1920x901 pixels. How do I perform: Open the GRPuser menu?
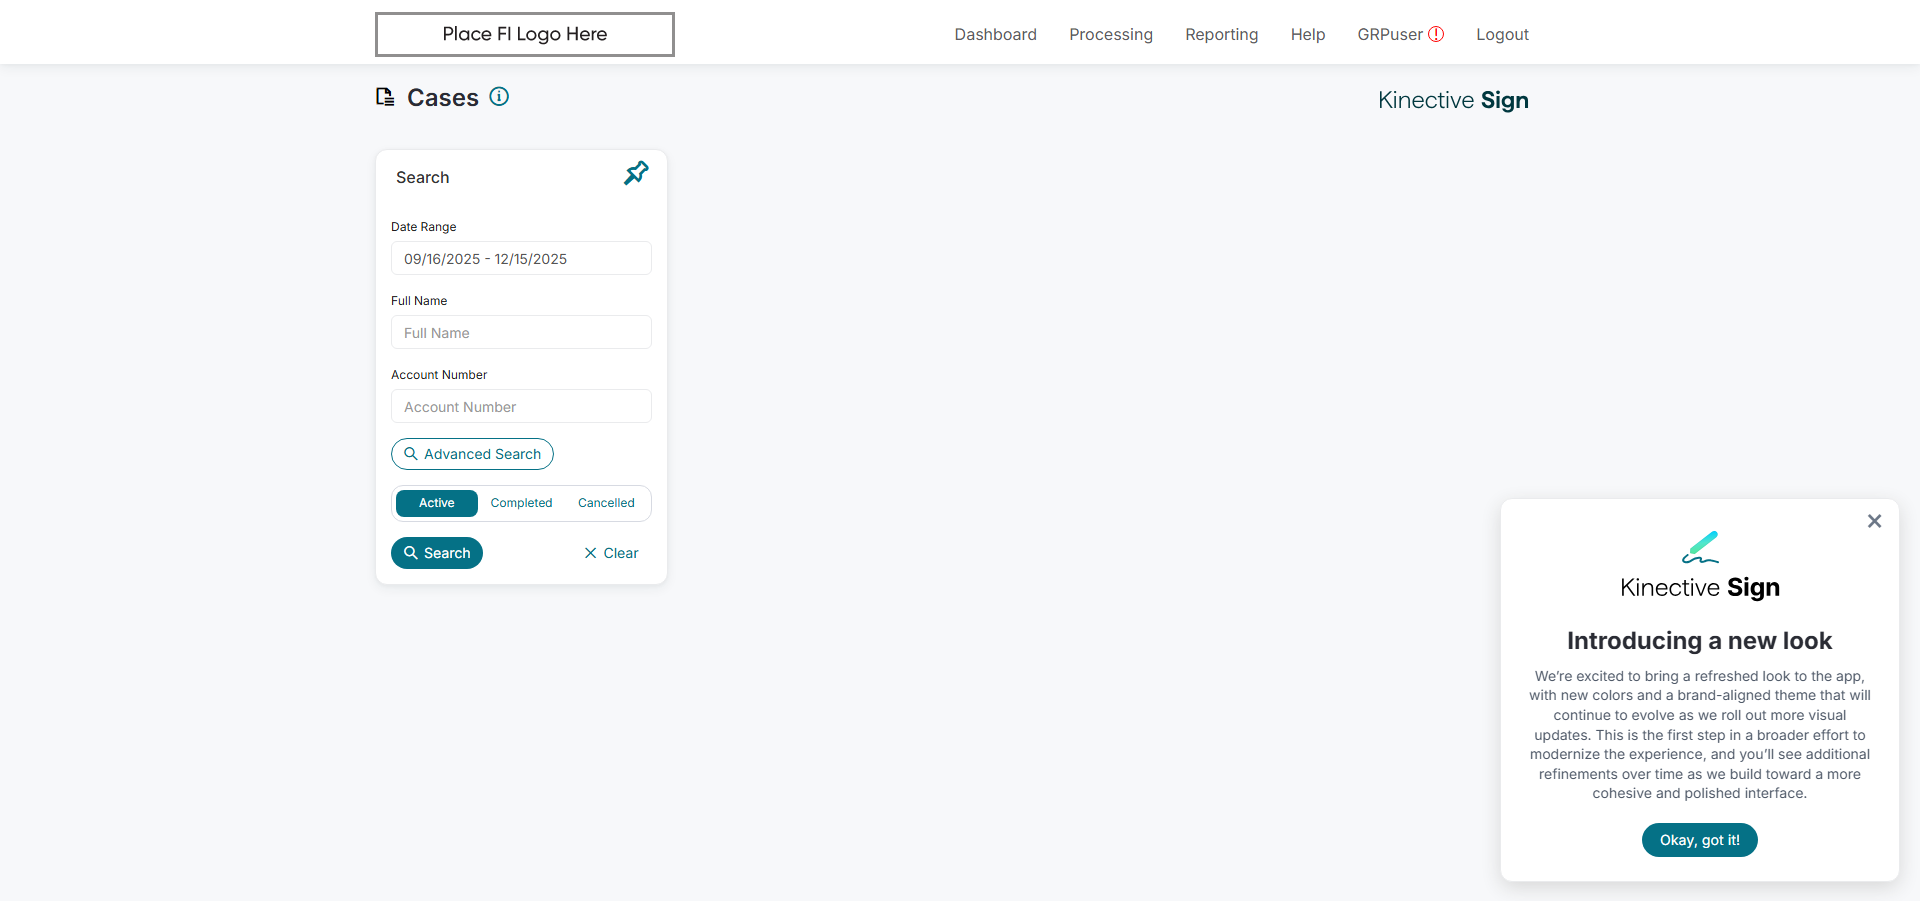pos(1390,34)
